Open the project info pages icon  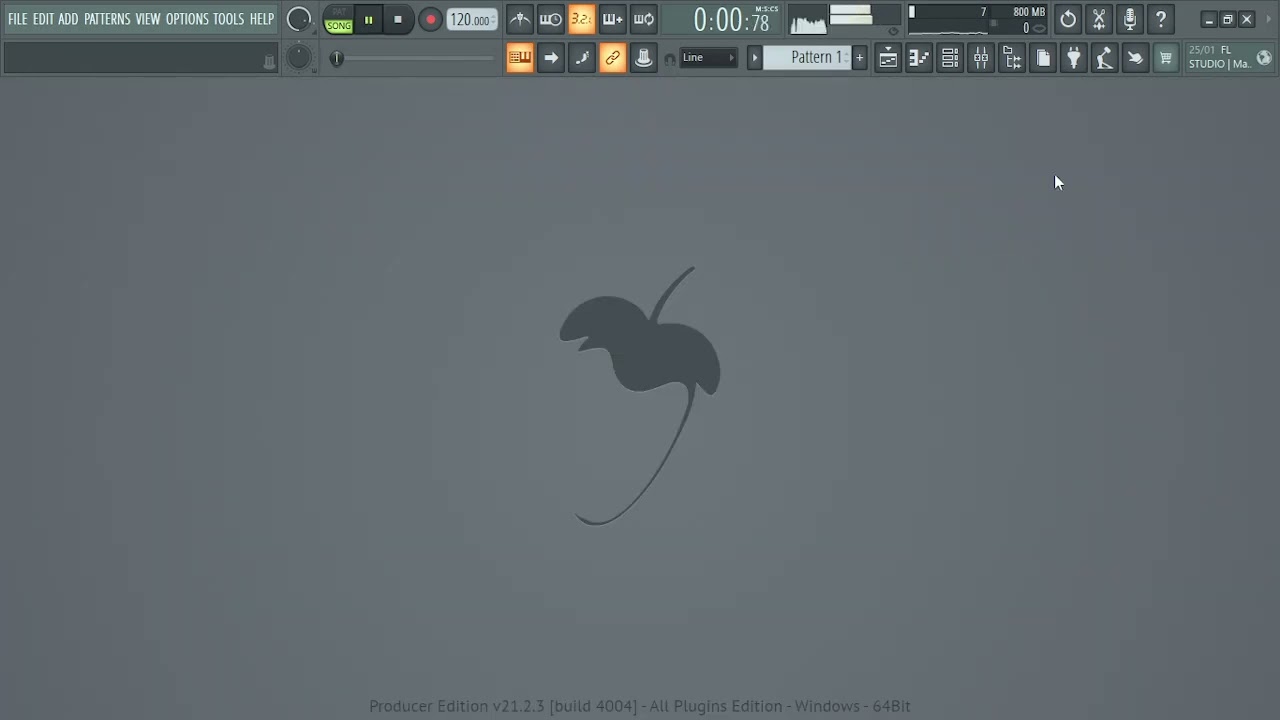[x=1043, y=58]
